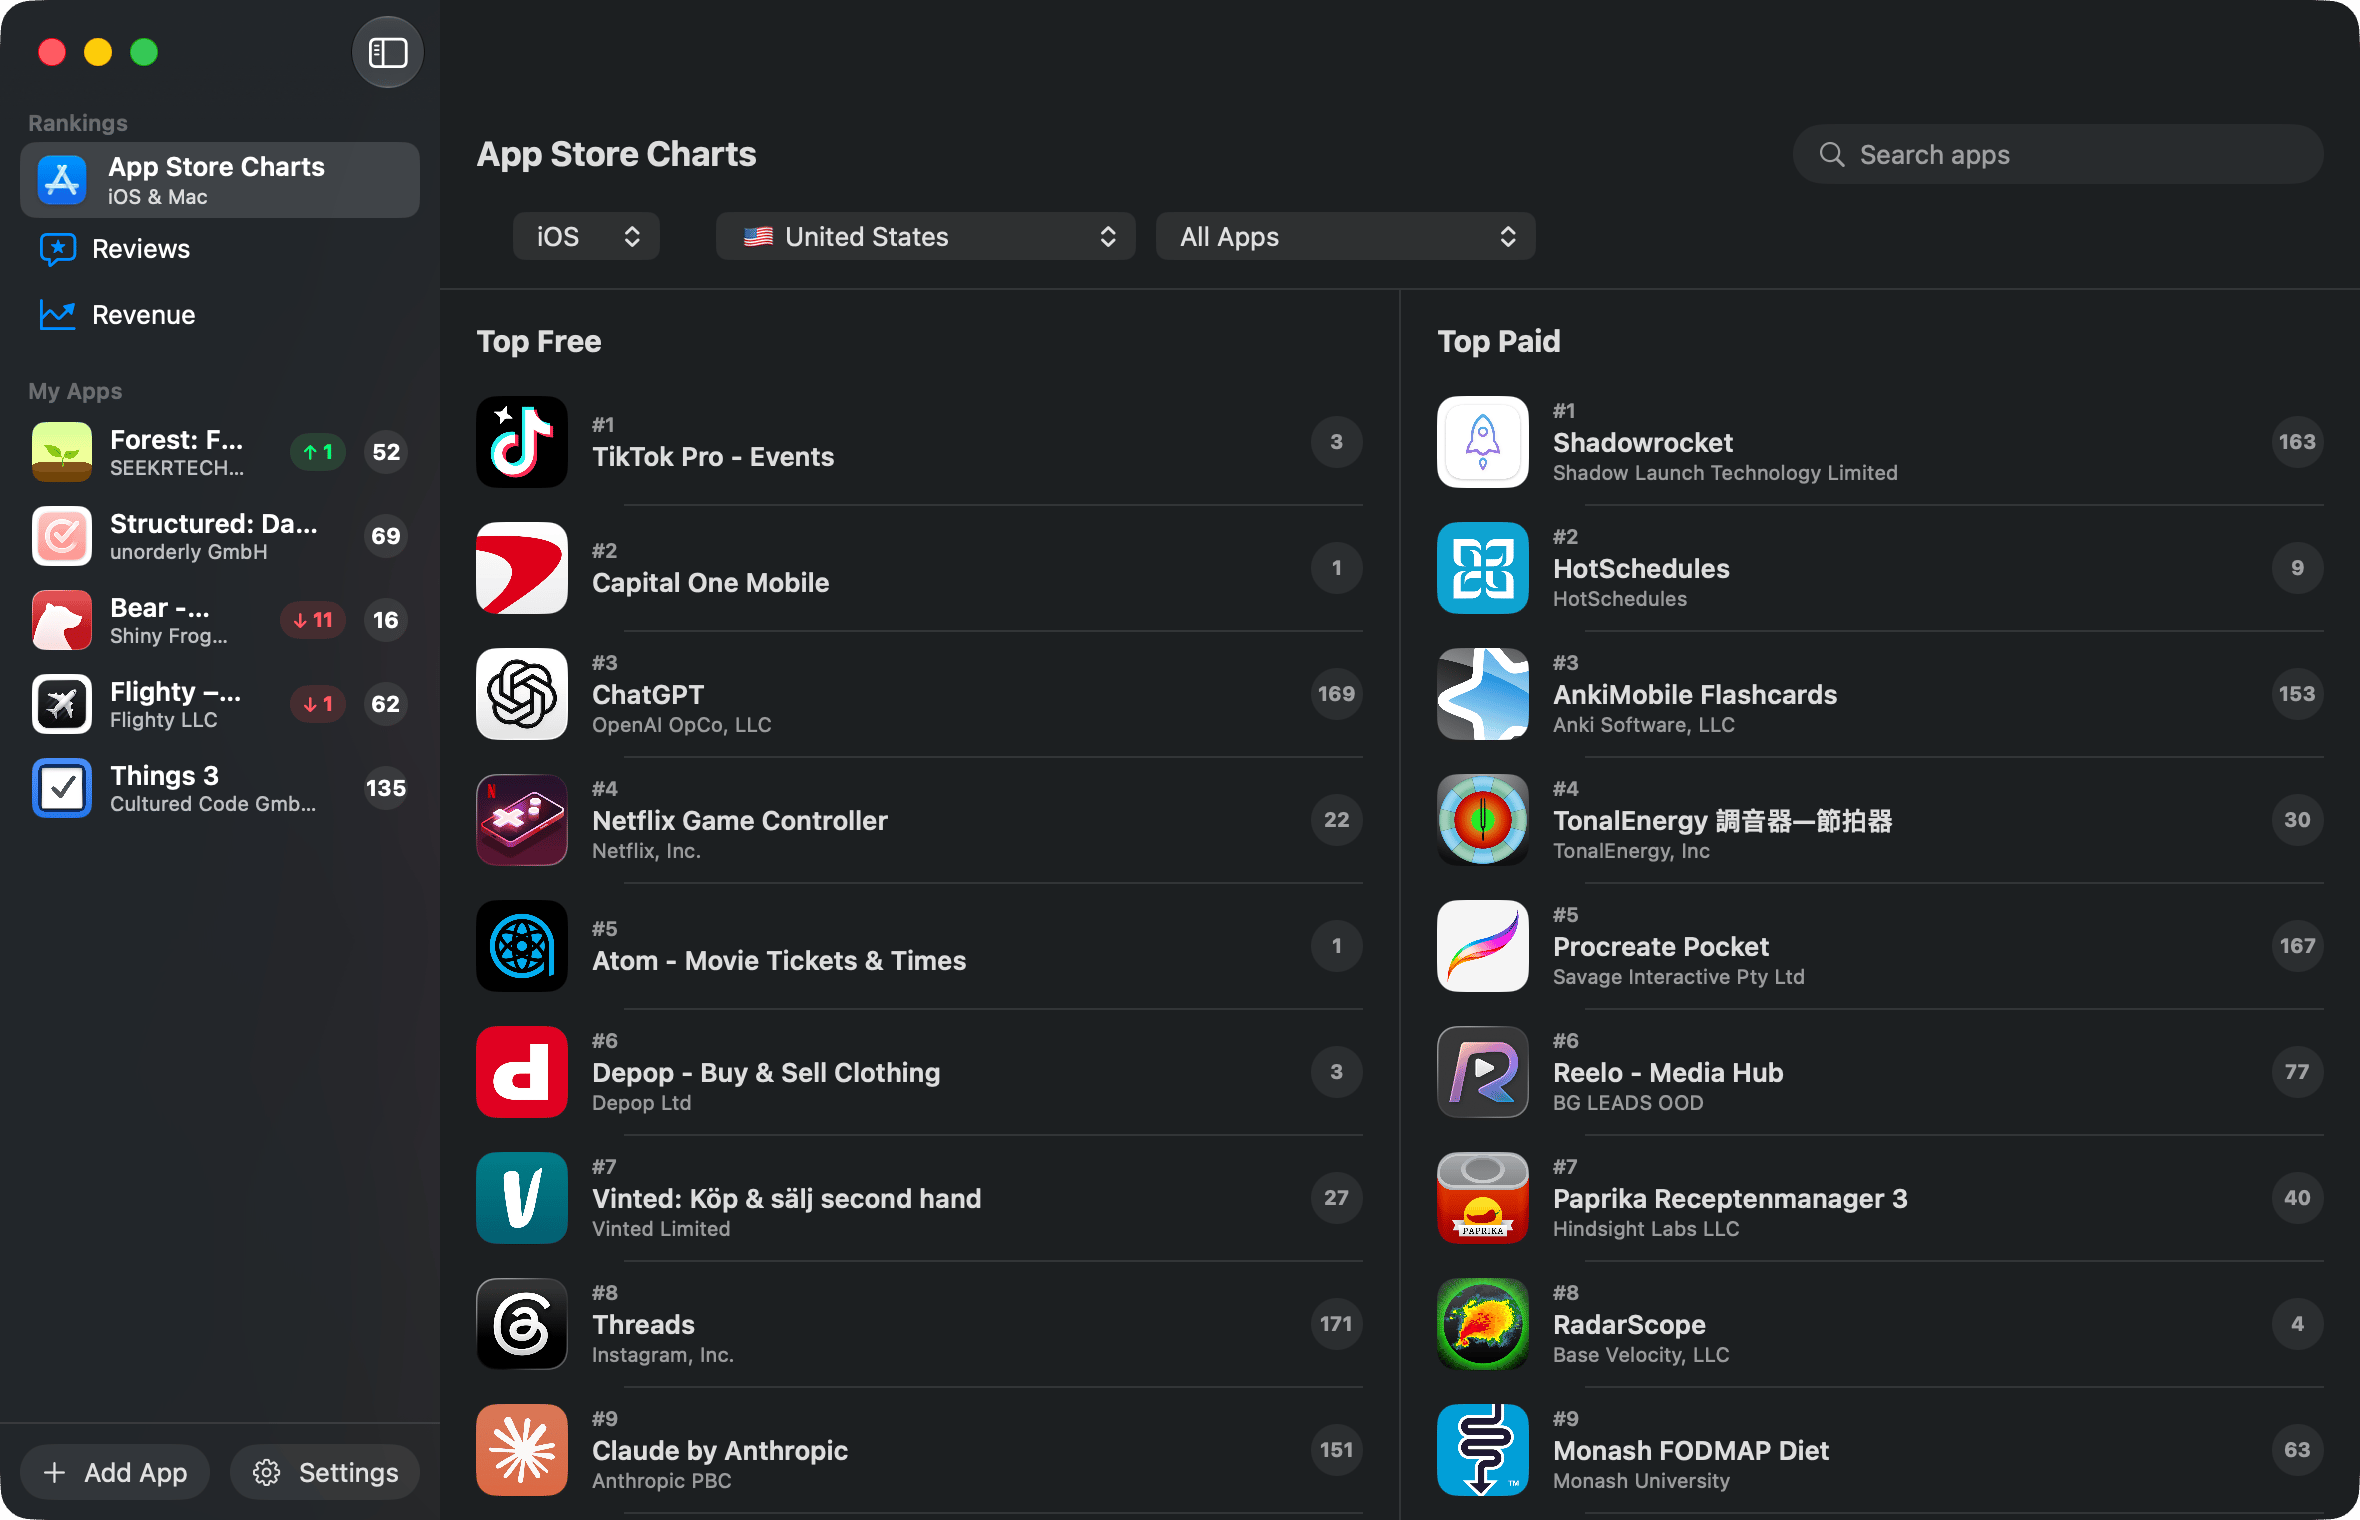This screenshot has width=2360, height=1520.
Task: Click the Reelo Media Hub icon
Action: (1483, 1072)
